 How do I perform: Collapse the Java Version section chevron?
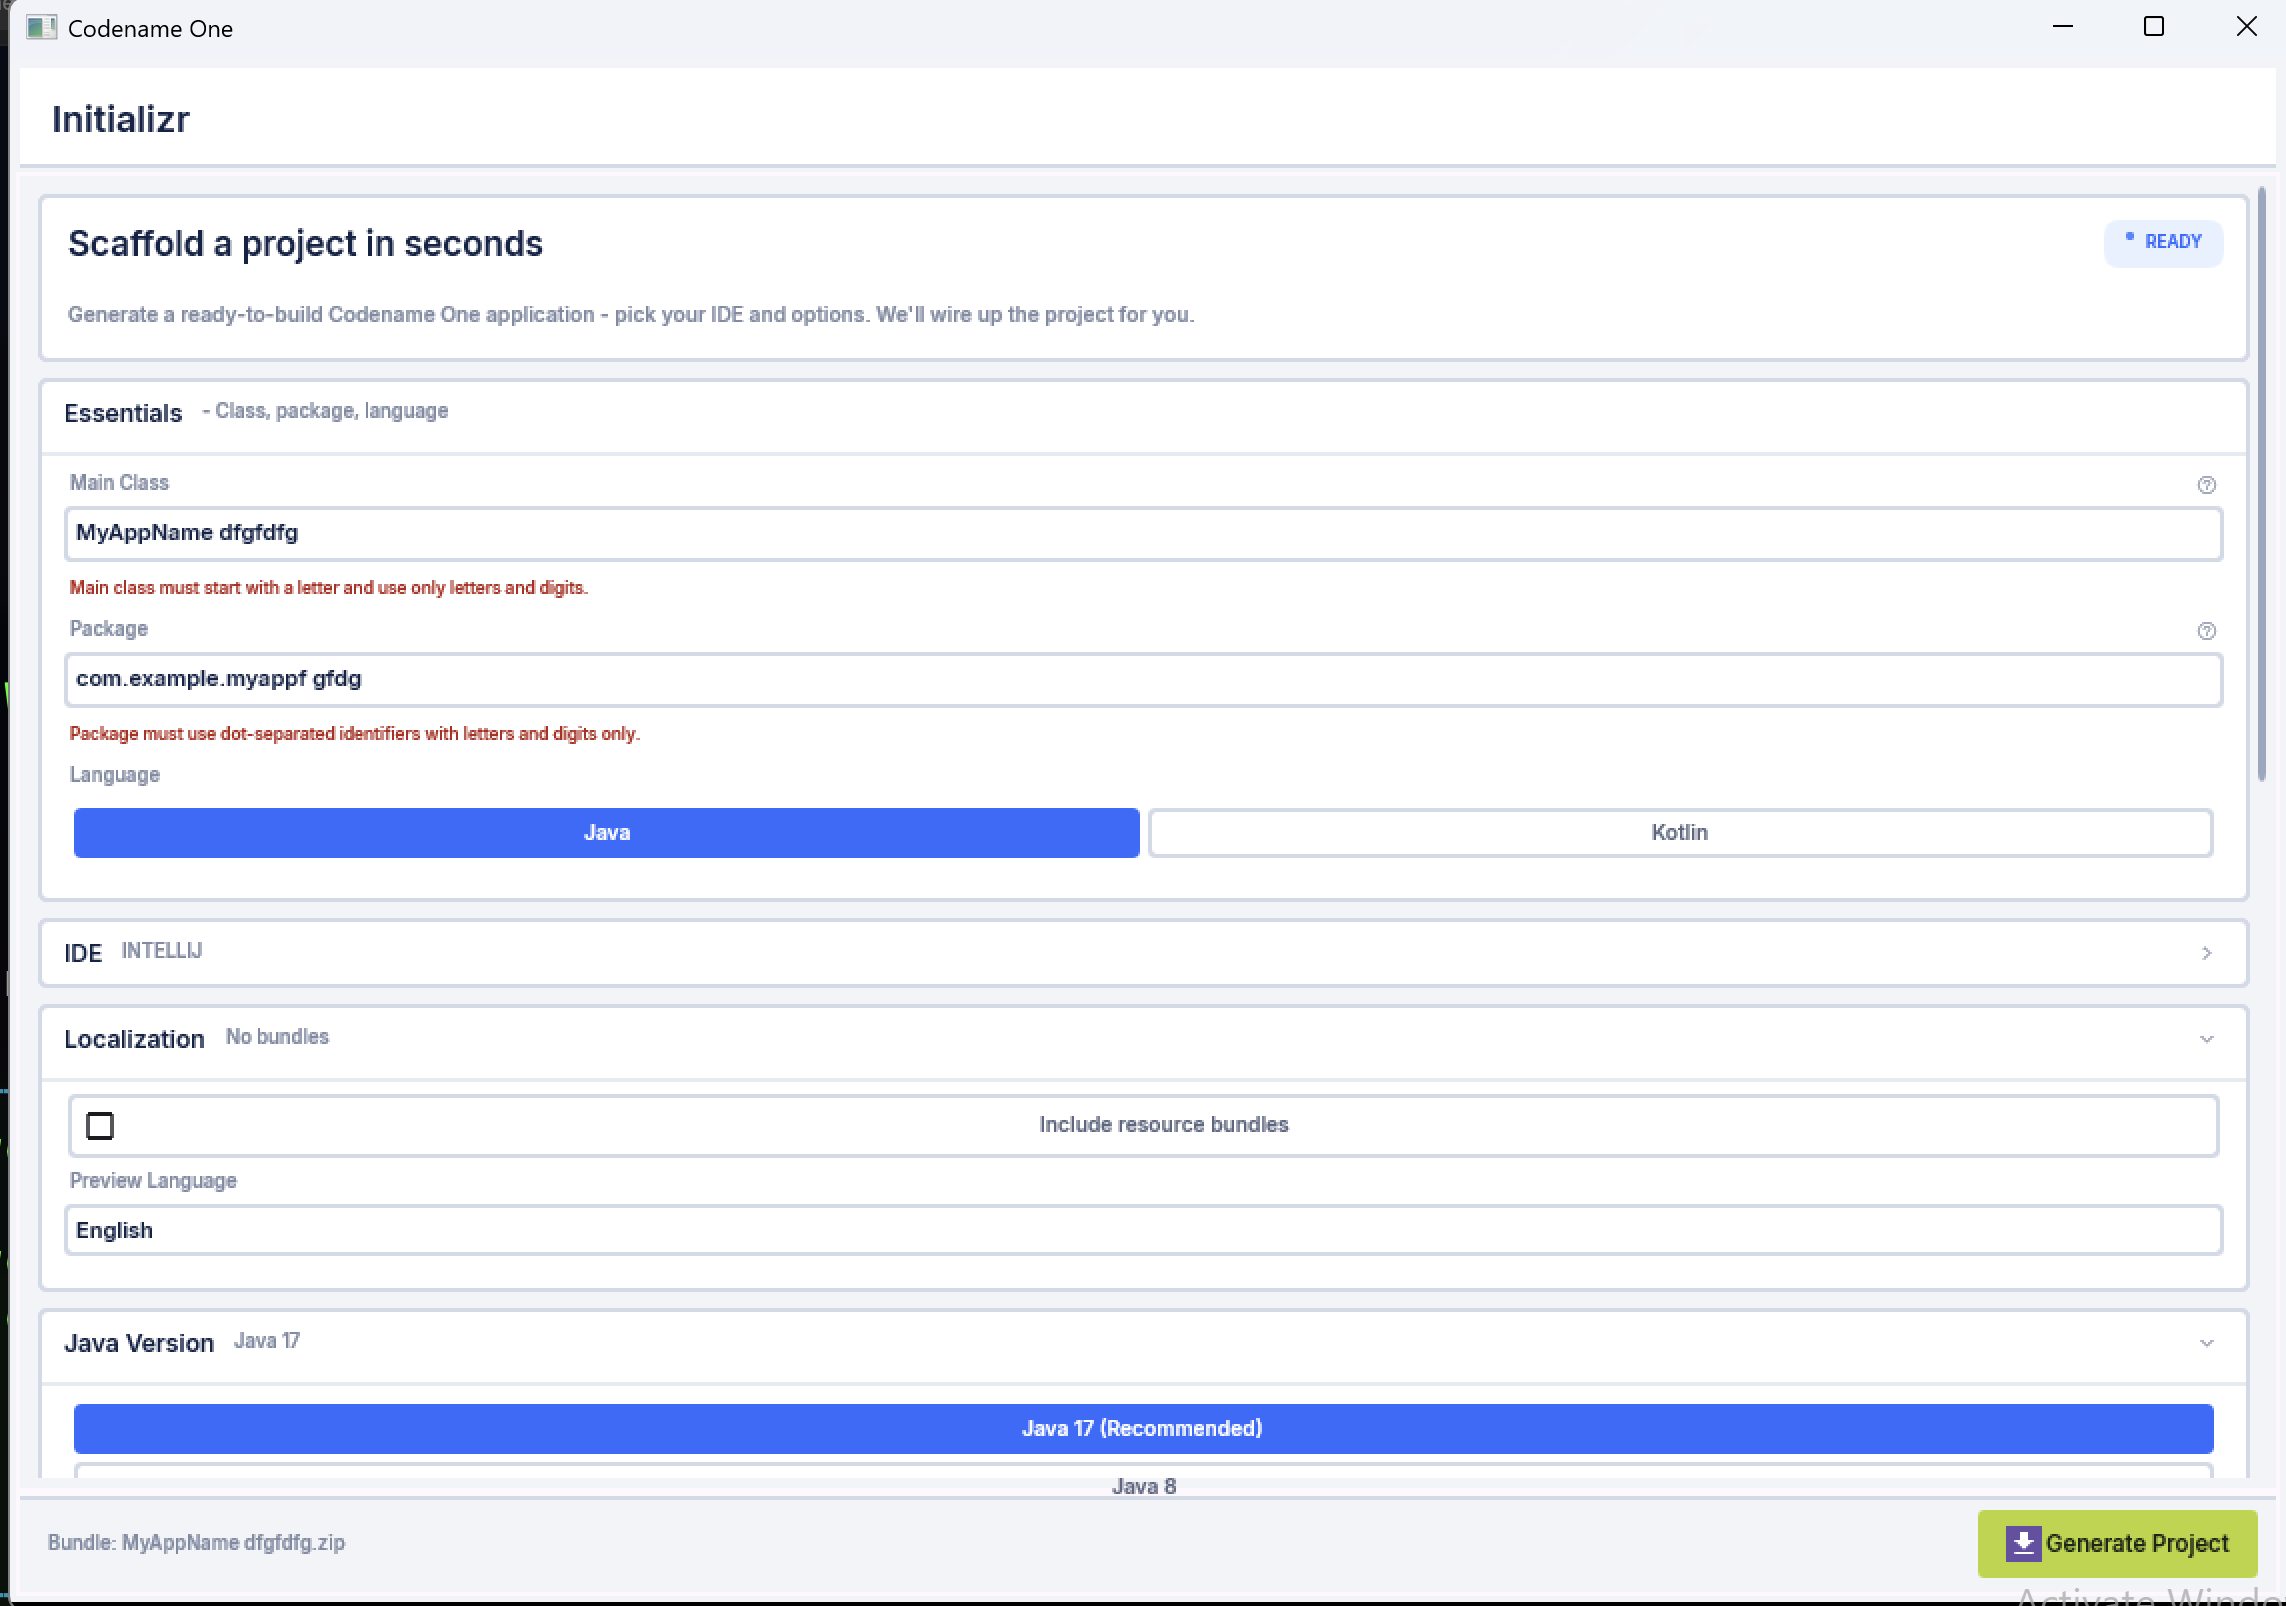2206,1343
